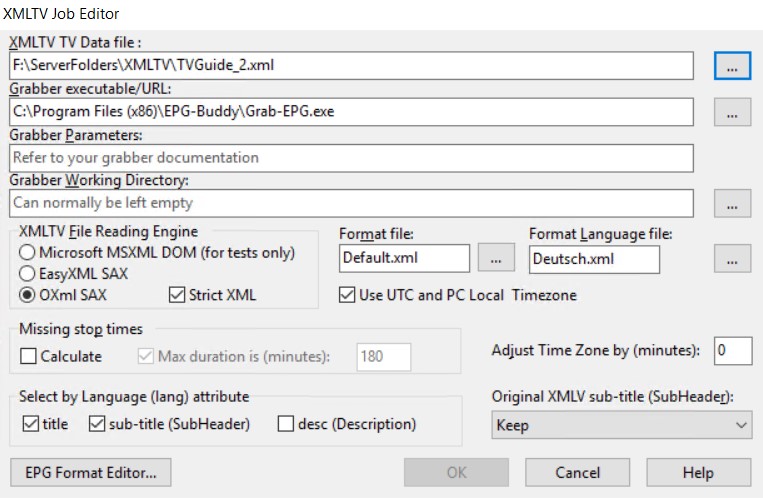Image resolution: width=763 pixels, height=498 pixels.
Task: Select the OXml SAX radio button
Action: 27,295
